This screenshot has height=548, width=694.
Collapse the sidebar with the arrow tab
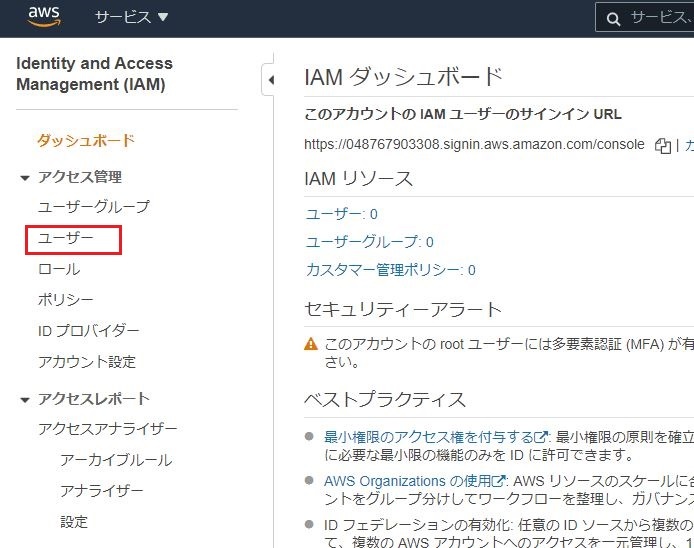pos(268,80)
